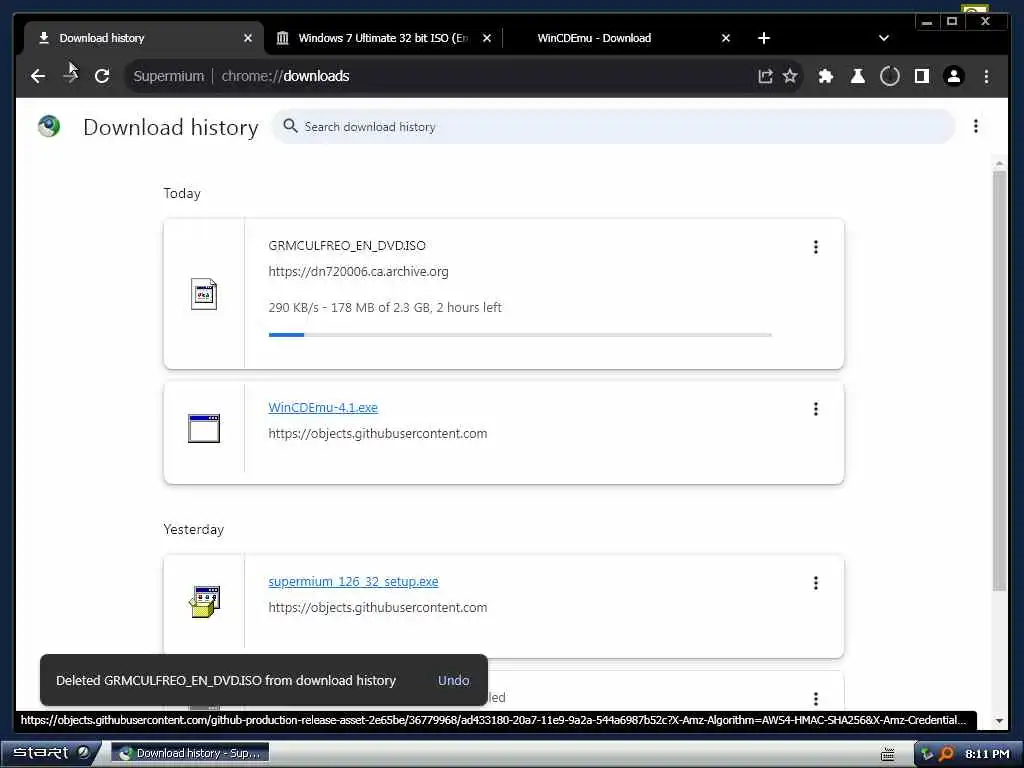Close the Download history tab

pos(248,38)
